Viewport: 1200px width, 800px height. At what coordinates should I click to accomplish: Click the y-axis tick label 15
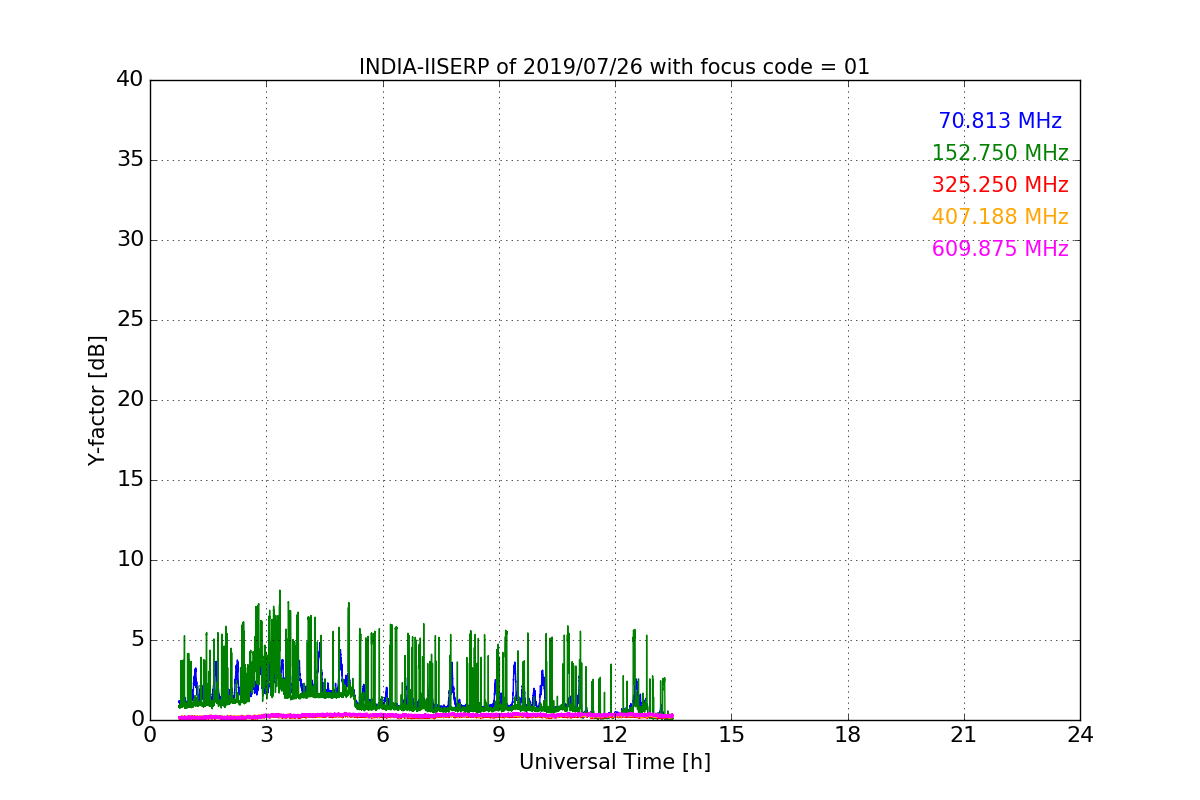(130, 480)
